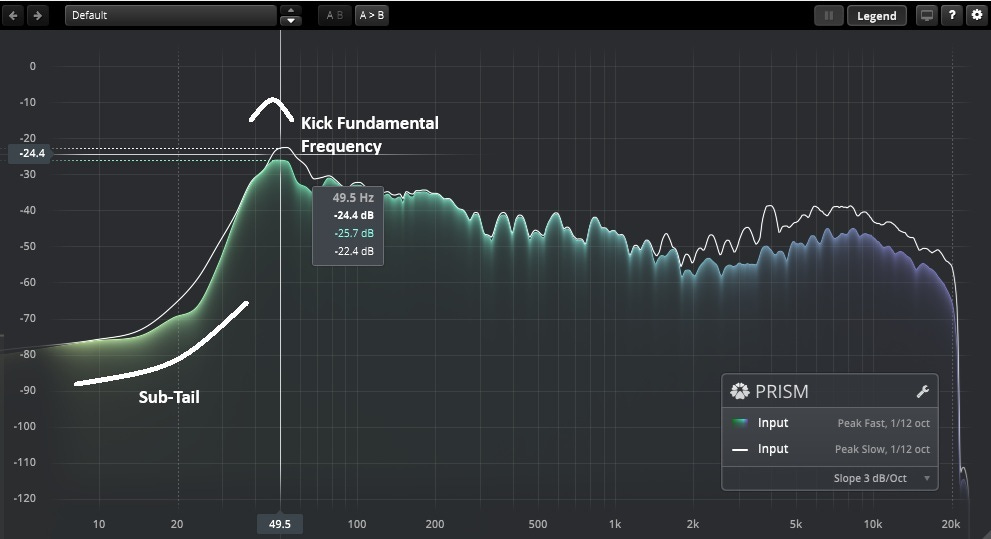Click the -120 dB axis label
The height and width of the screenshot is (539, 991).
tap(25, 499)
